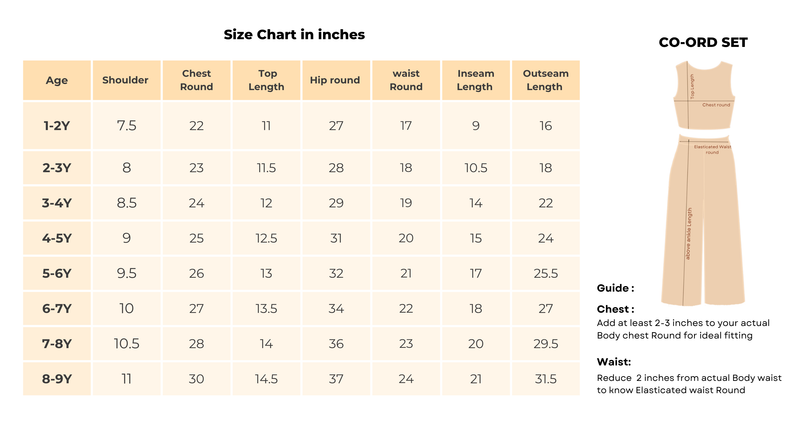The image size is (800, 423).
Task: Select the Hip round column header
Action: [335, 80]
